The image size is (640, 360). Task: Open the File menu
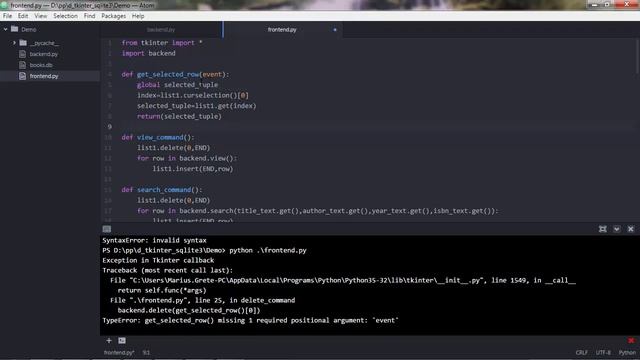pyautogui.click(x=7, y=16)
